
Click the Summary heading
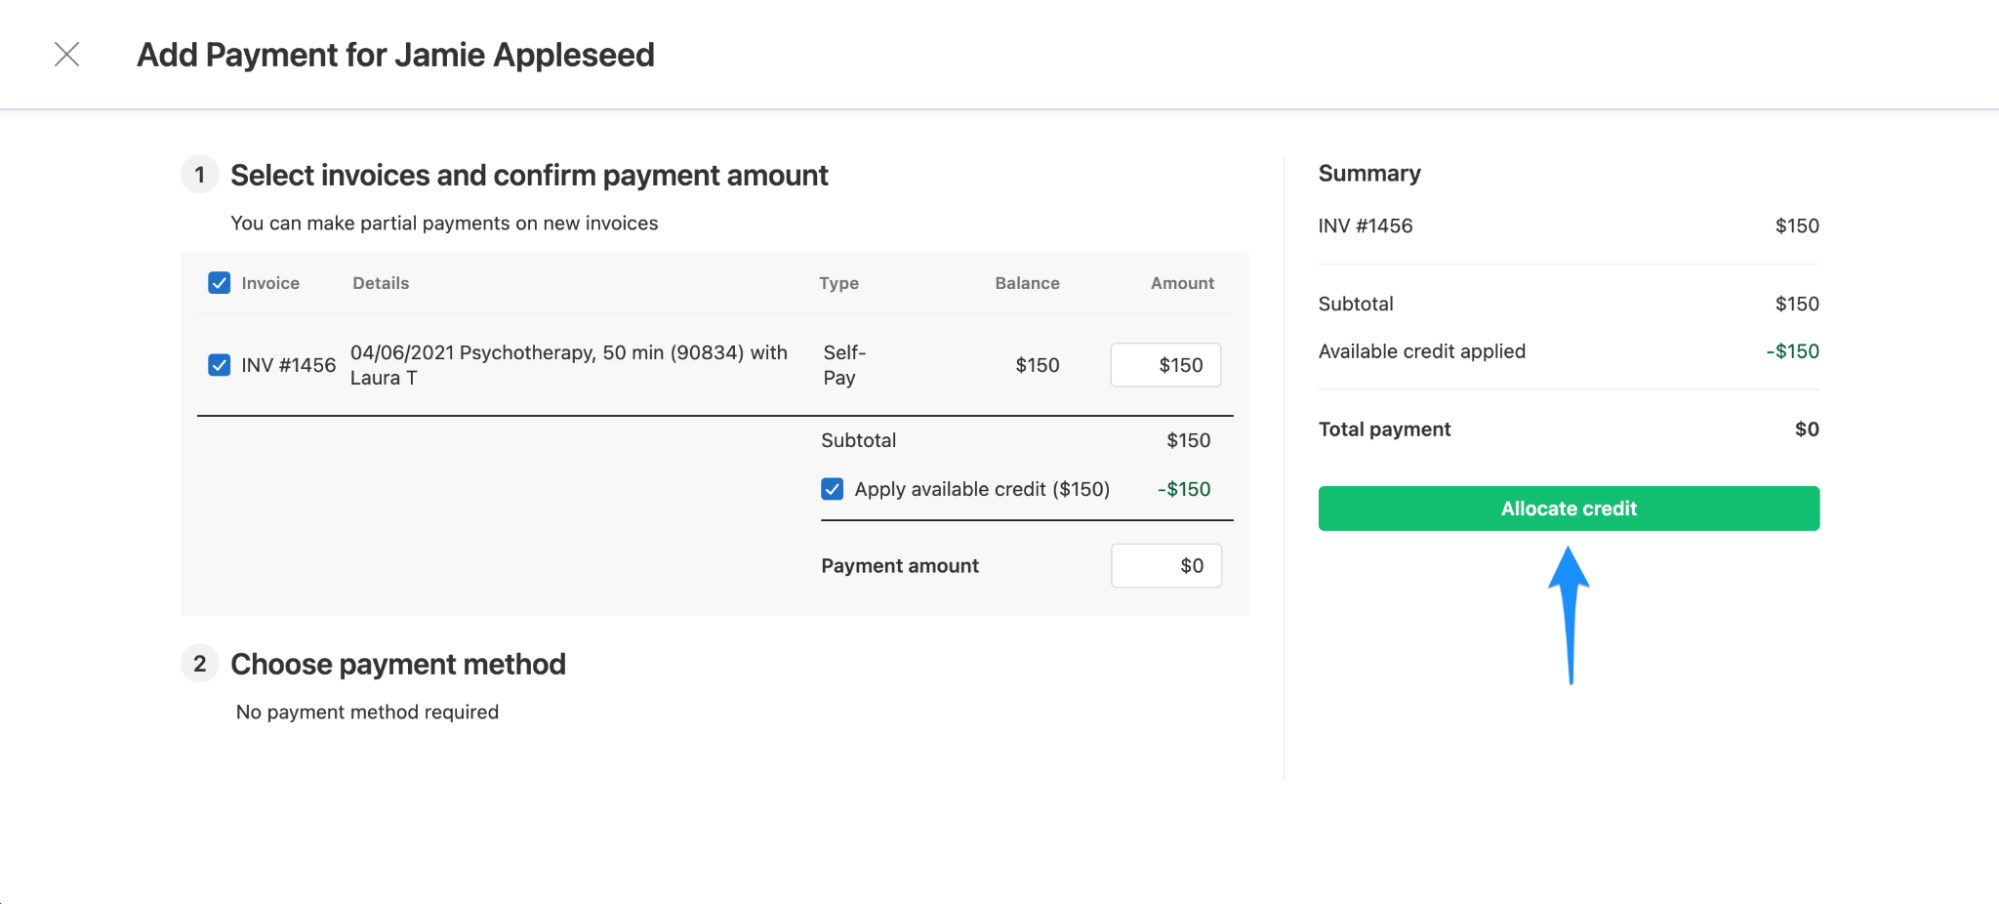1369,173
